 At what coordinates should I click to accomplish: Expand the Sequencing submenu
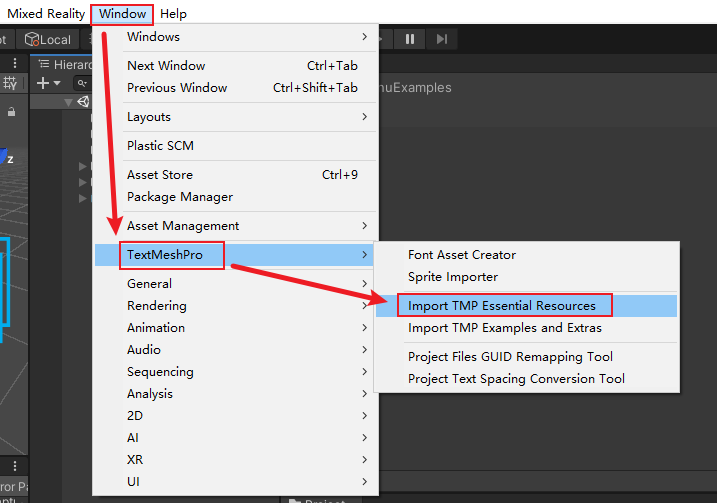point(235,372)
